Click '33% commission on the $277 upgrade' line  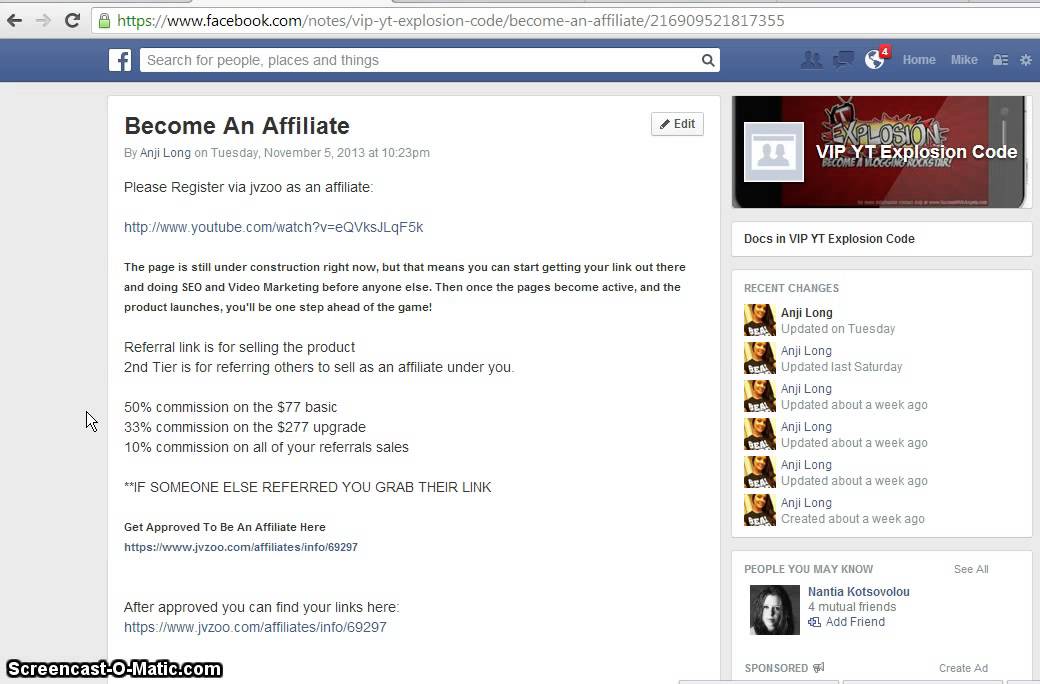click(x=245, y=427)
